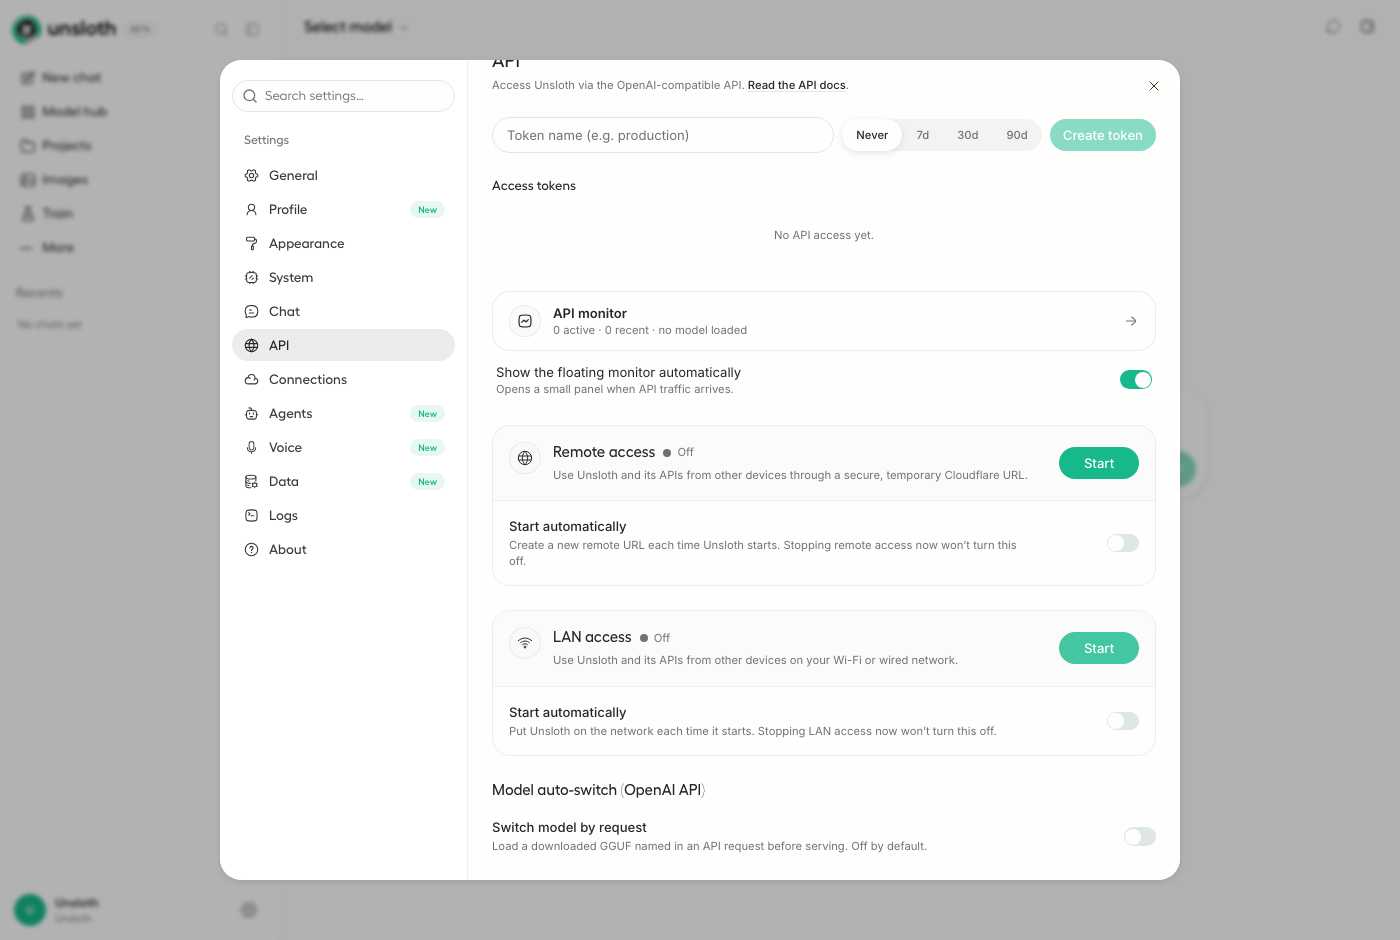Image resolution: width=1400 pixels, height=940 pixels.
Task: Click the System settings icon
Action: tap(252, 277)
